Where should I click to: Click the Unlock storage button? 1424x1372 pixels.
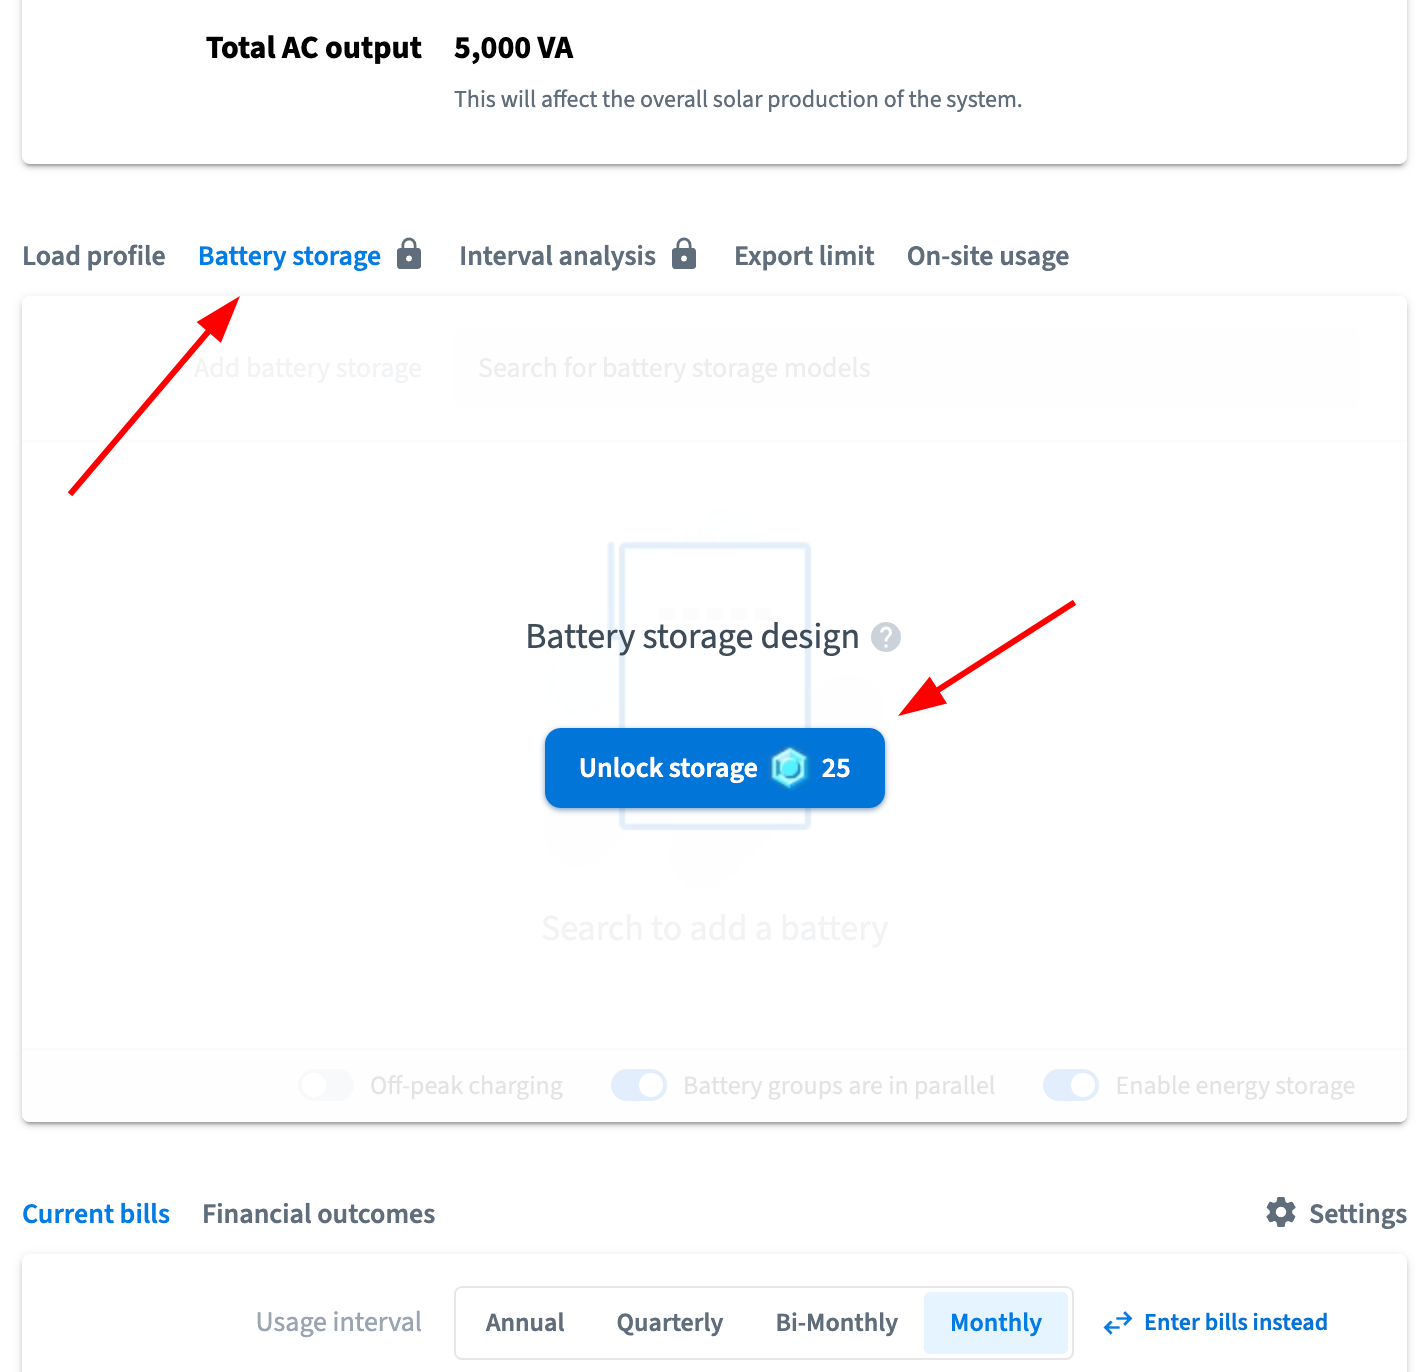click(x=715, y=768)
